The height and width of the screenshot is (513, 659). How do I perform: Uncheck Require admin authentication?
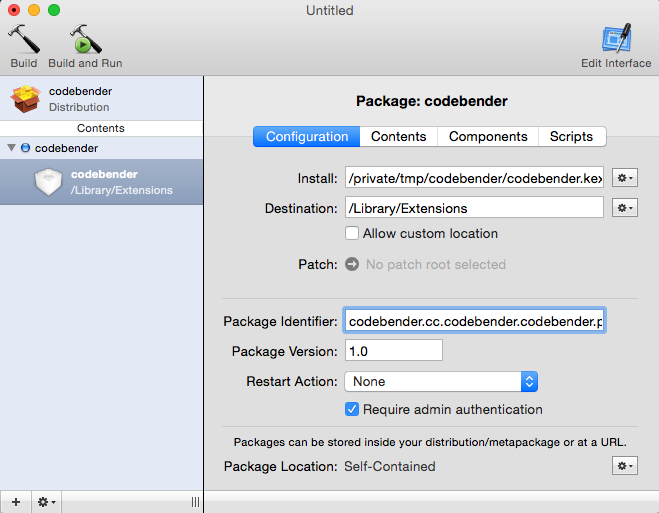pos(352,409)
